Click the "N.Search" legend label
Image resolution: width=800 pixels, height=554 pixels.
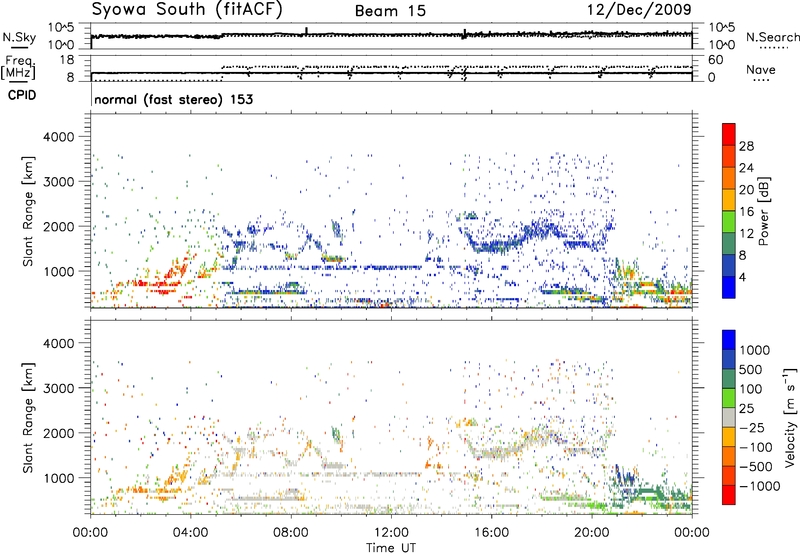pyautogui.click(x=772, y=37)
